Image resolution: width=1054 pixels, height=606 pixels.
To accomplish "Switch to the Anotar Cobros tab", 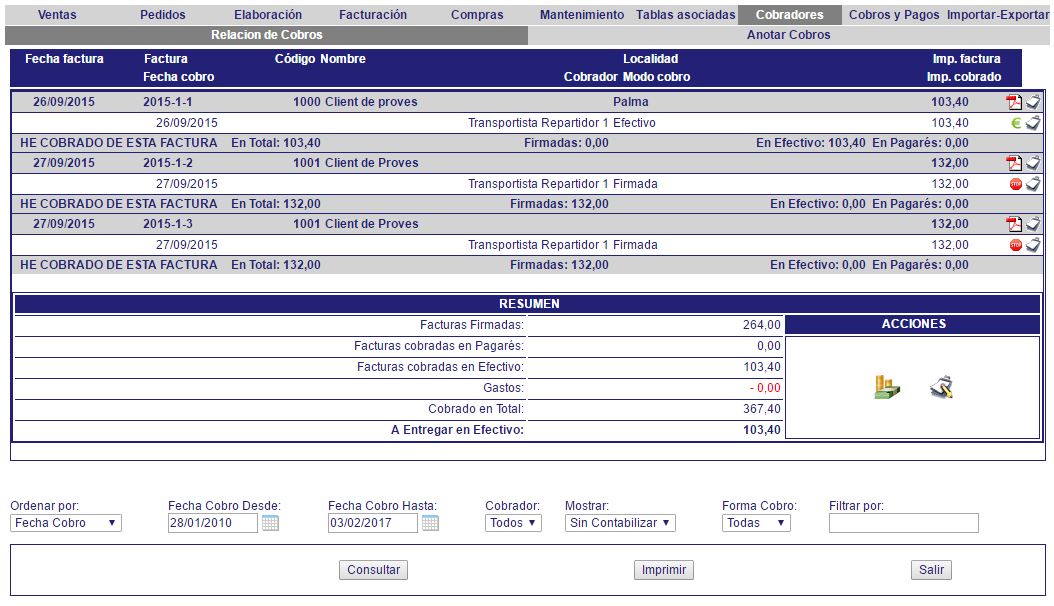I will click(x=788, y=35).
